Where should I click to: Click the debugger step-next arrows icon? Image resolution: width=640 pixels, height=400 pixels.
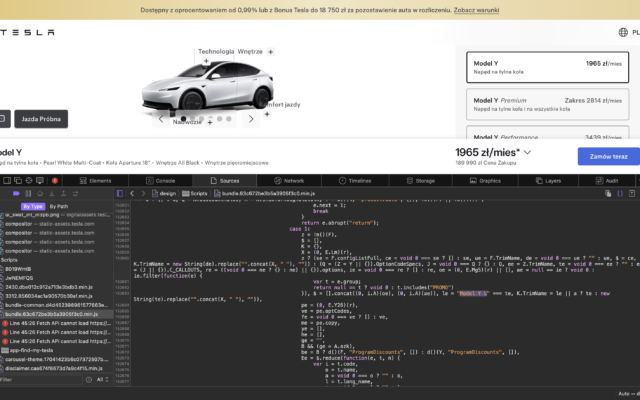75,193
